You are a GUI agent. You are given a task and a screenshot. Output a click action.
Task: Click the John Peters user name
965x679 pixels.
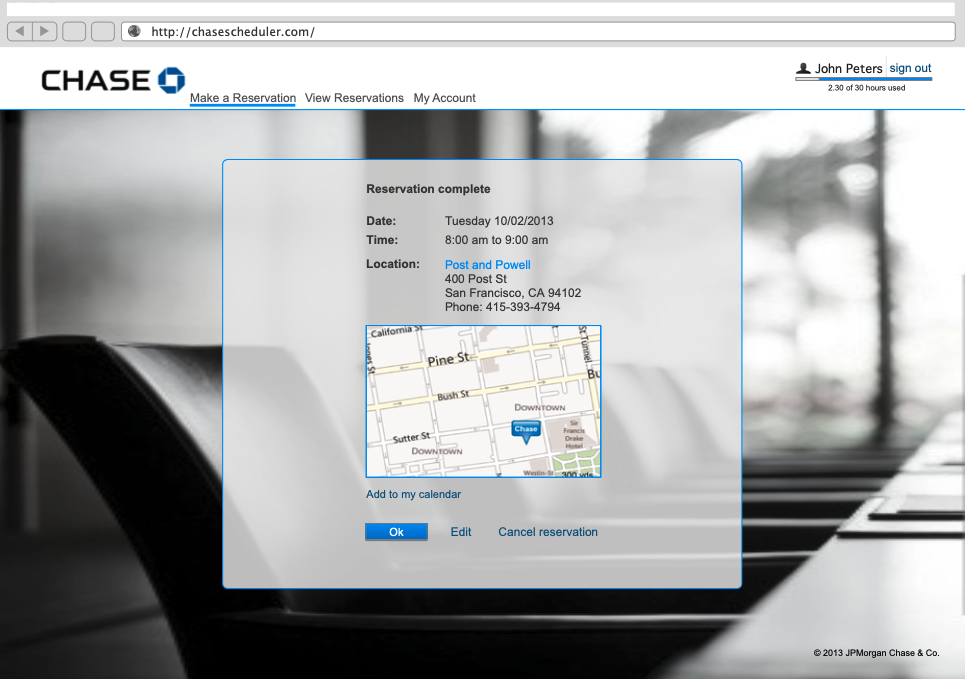848,69
